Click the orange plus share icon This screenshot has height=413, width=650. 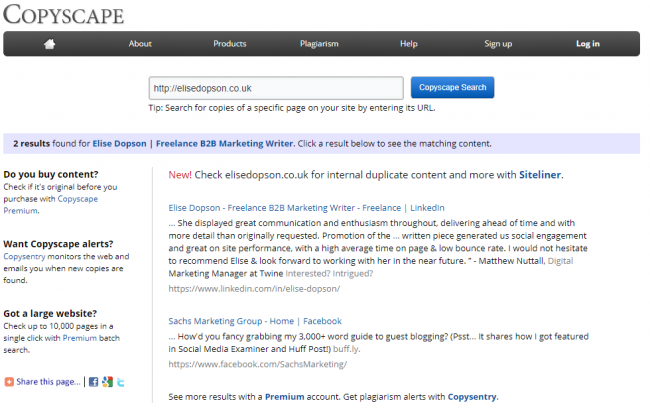click(x=9, y=381)
